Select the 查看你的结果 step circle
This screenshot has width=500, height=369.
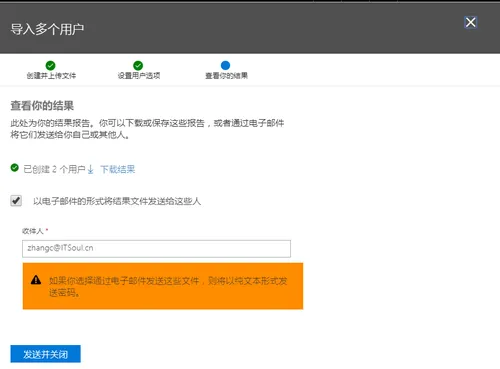tap(225, 65)
